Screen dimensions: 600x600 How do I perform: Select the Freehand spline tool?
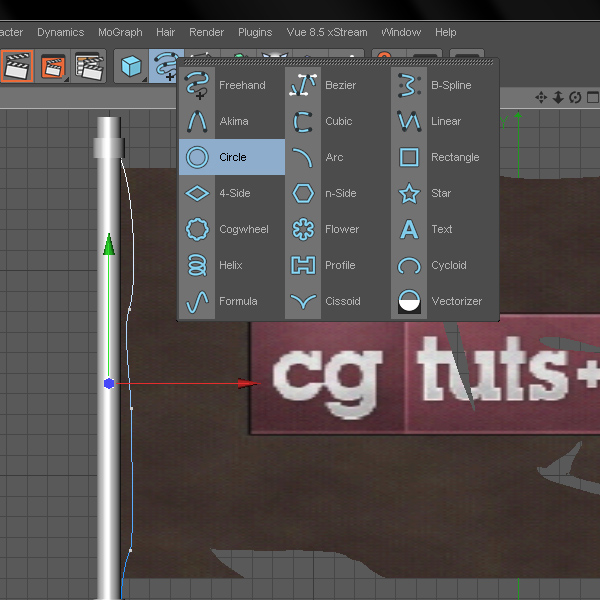232,85
